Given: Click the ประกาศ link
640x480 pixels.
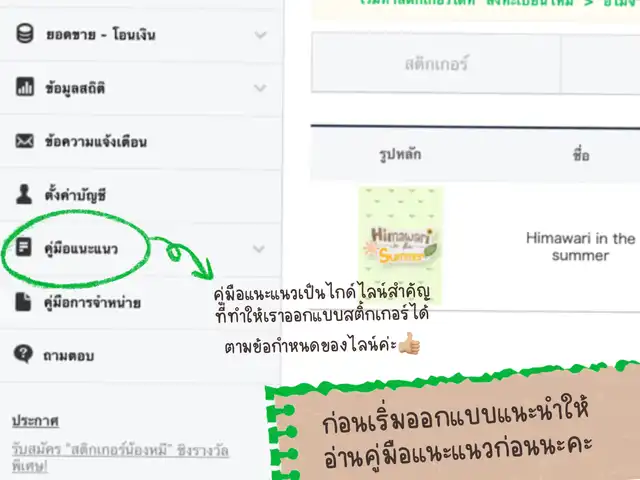Looking at the screenshot, I should (35, 421).
